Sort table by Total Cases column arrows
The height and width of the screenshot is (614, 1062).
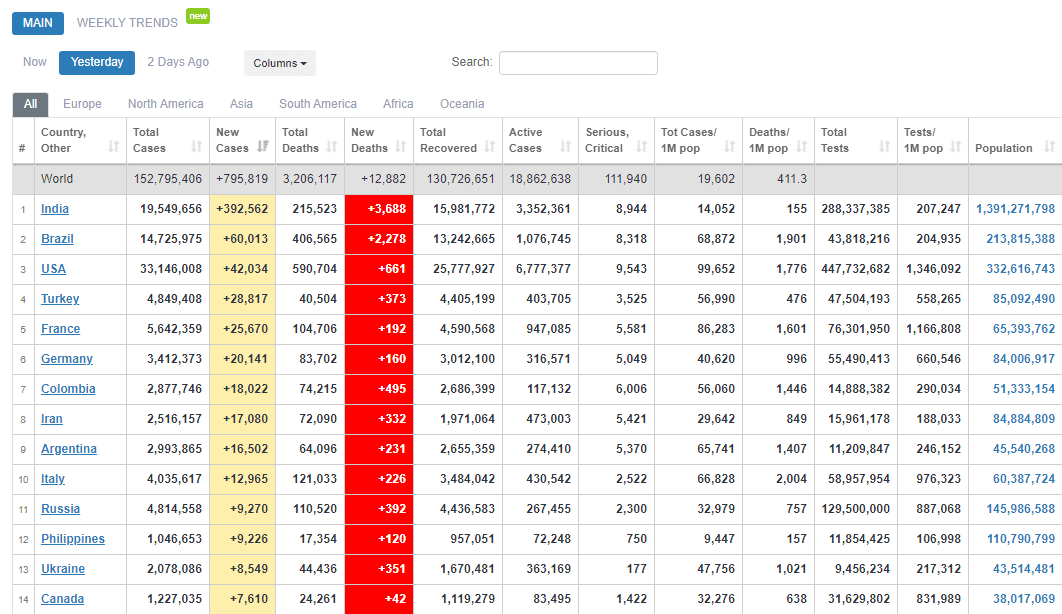[197, 147]
